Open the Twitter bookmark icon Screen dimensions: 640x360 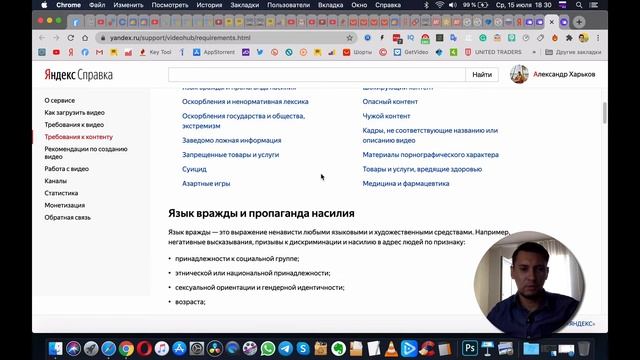click(260, 52)
